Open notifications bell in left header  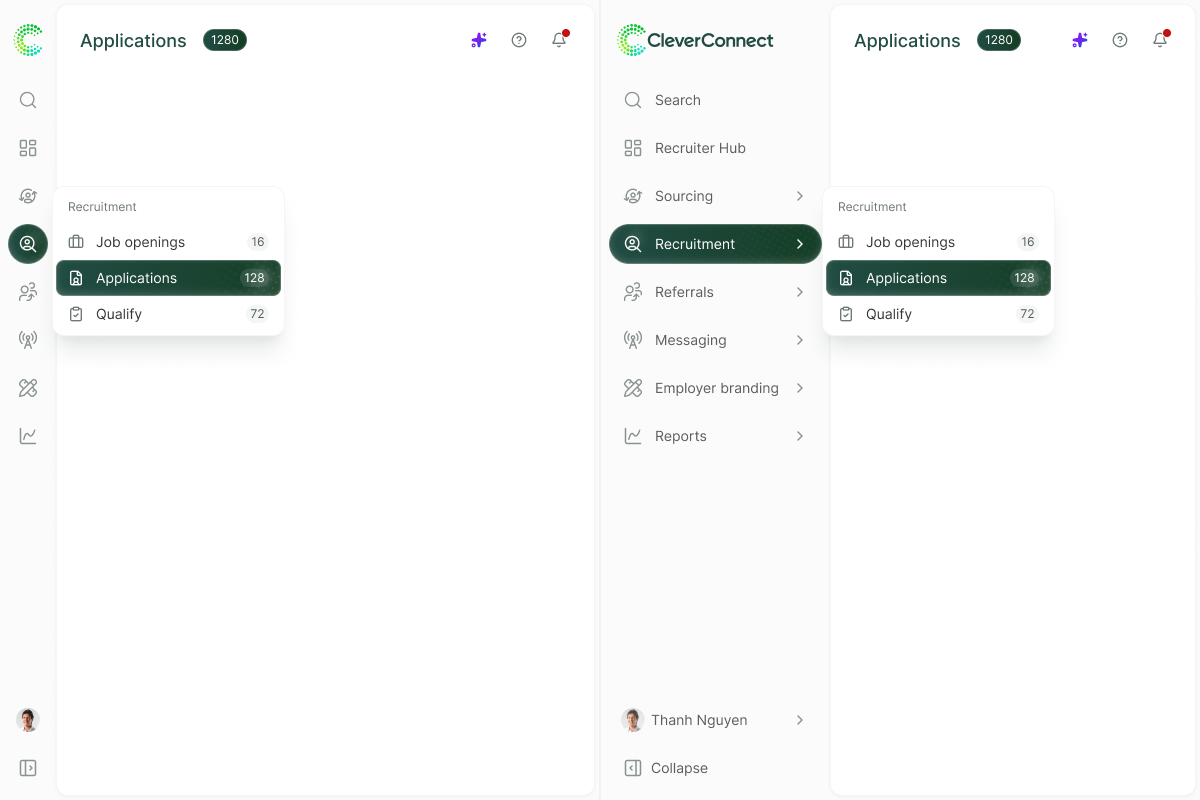559,40
